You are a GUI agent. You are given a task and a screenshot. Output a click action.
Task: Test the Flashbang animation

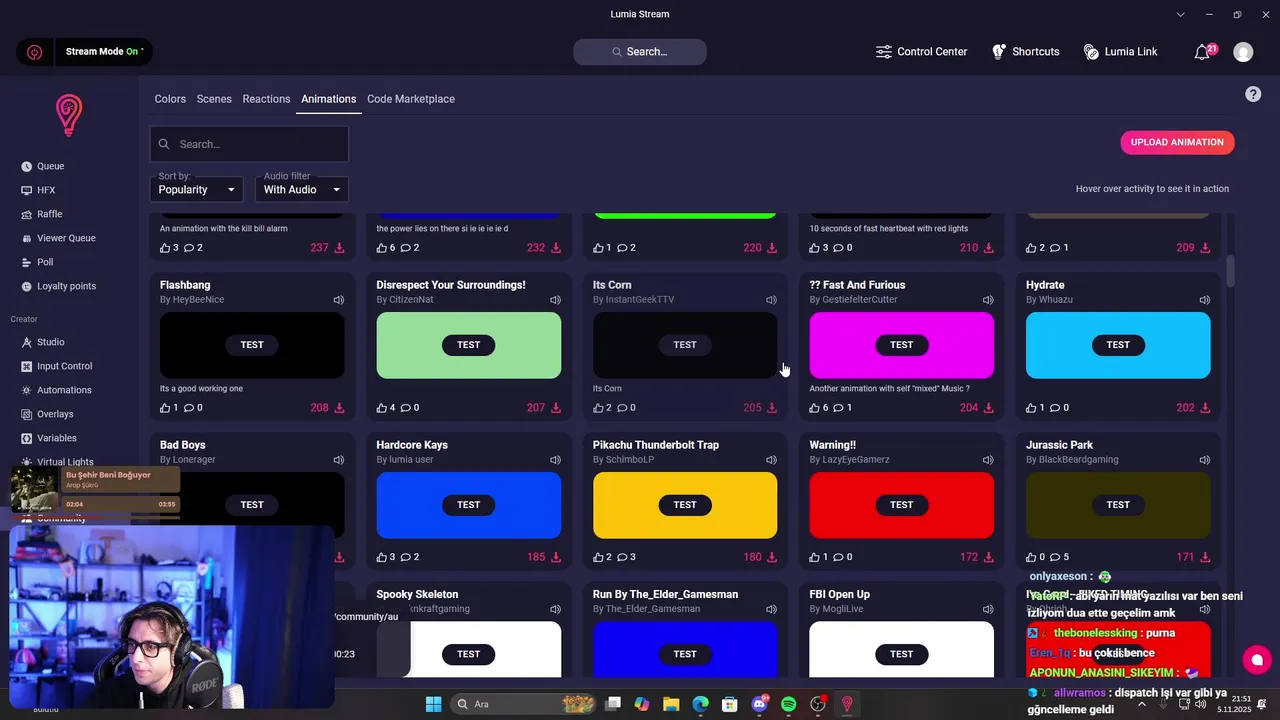(x=252, y=345)
